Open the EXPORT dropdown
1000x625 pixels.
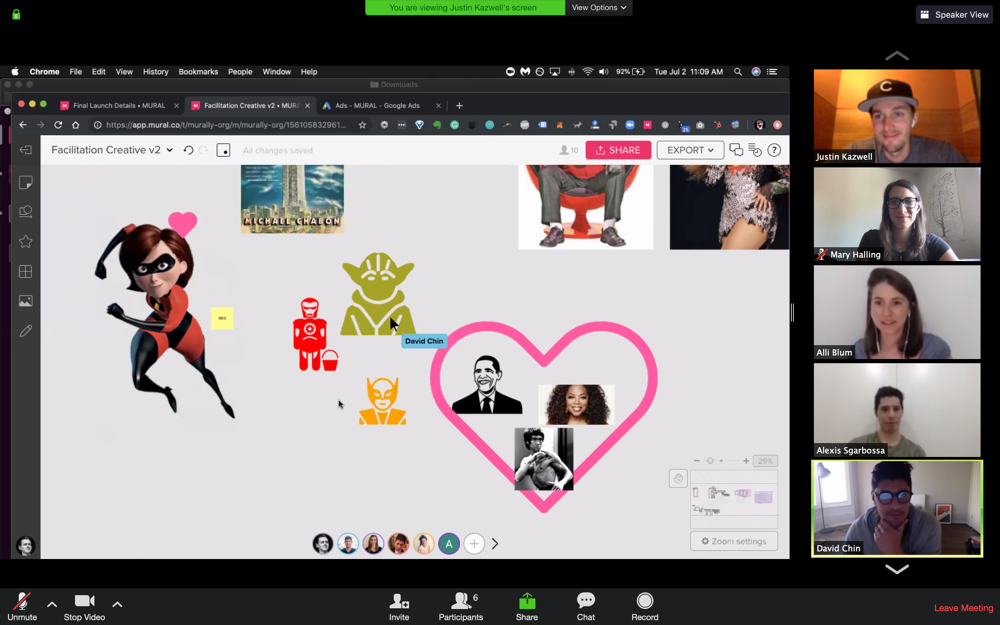coord(690,150)
